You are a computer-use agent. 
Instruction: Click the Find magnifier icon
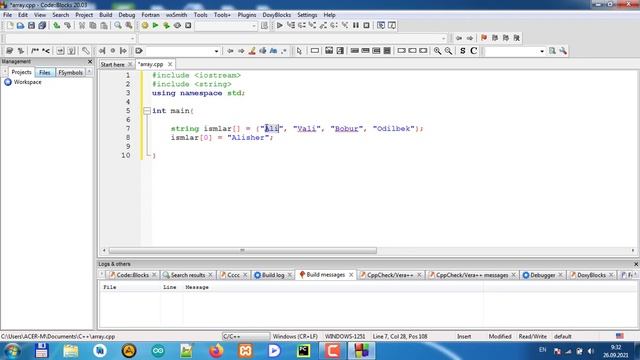[x=118, y=25]
